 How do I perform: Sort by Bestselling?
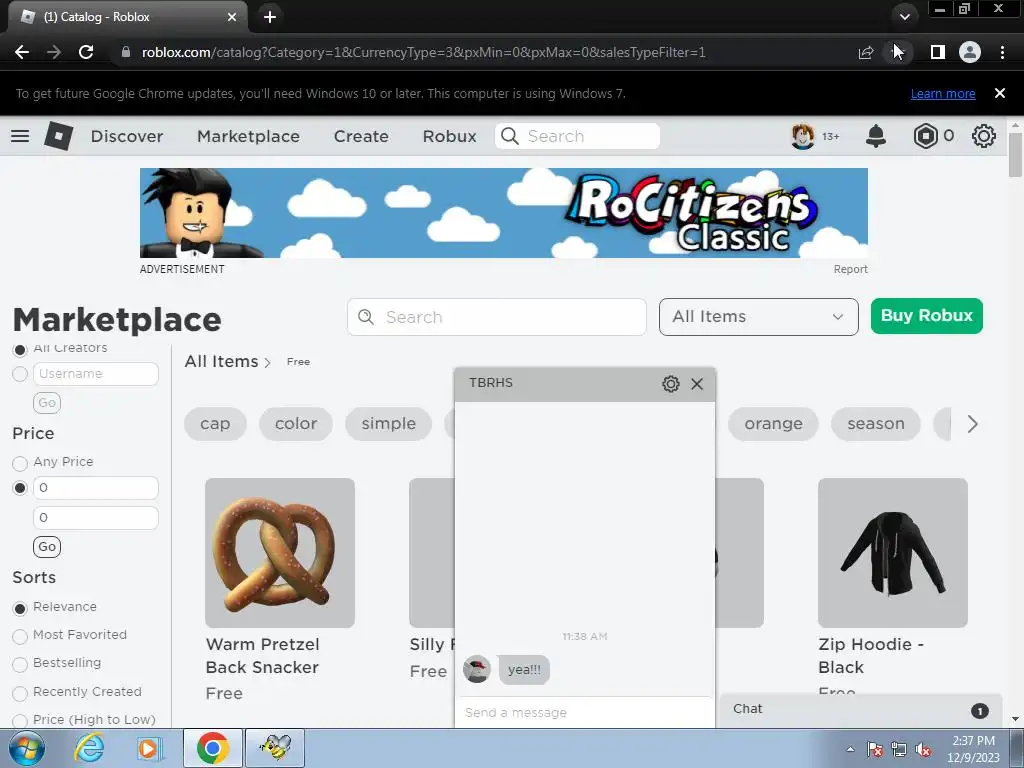(20, 664)
